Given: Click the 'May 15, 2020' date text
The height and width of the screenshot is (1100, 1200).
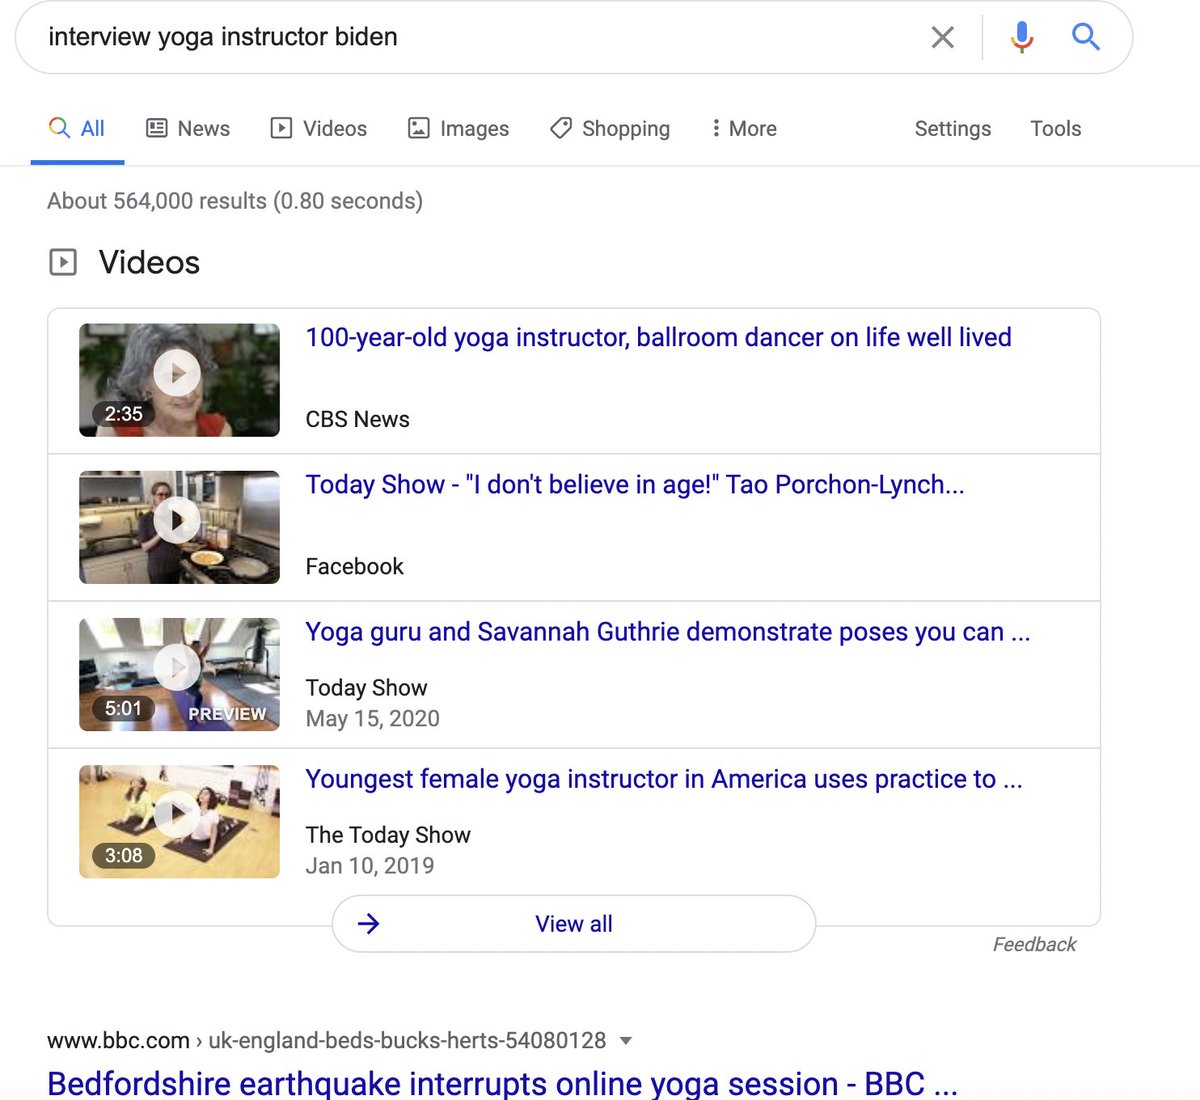Looking at the screenshot, I should tap(372, 718).
